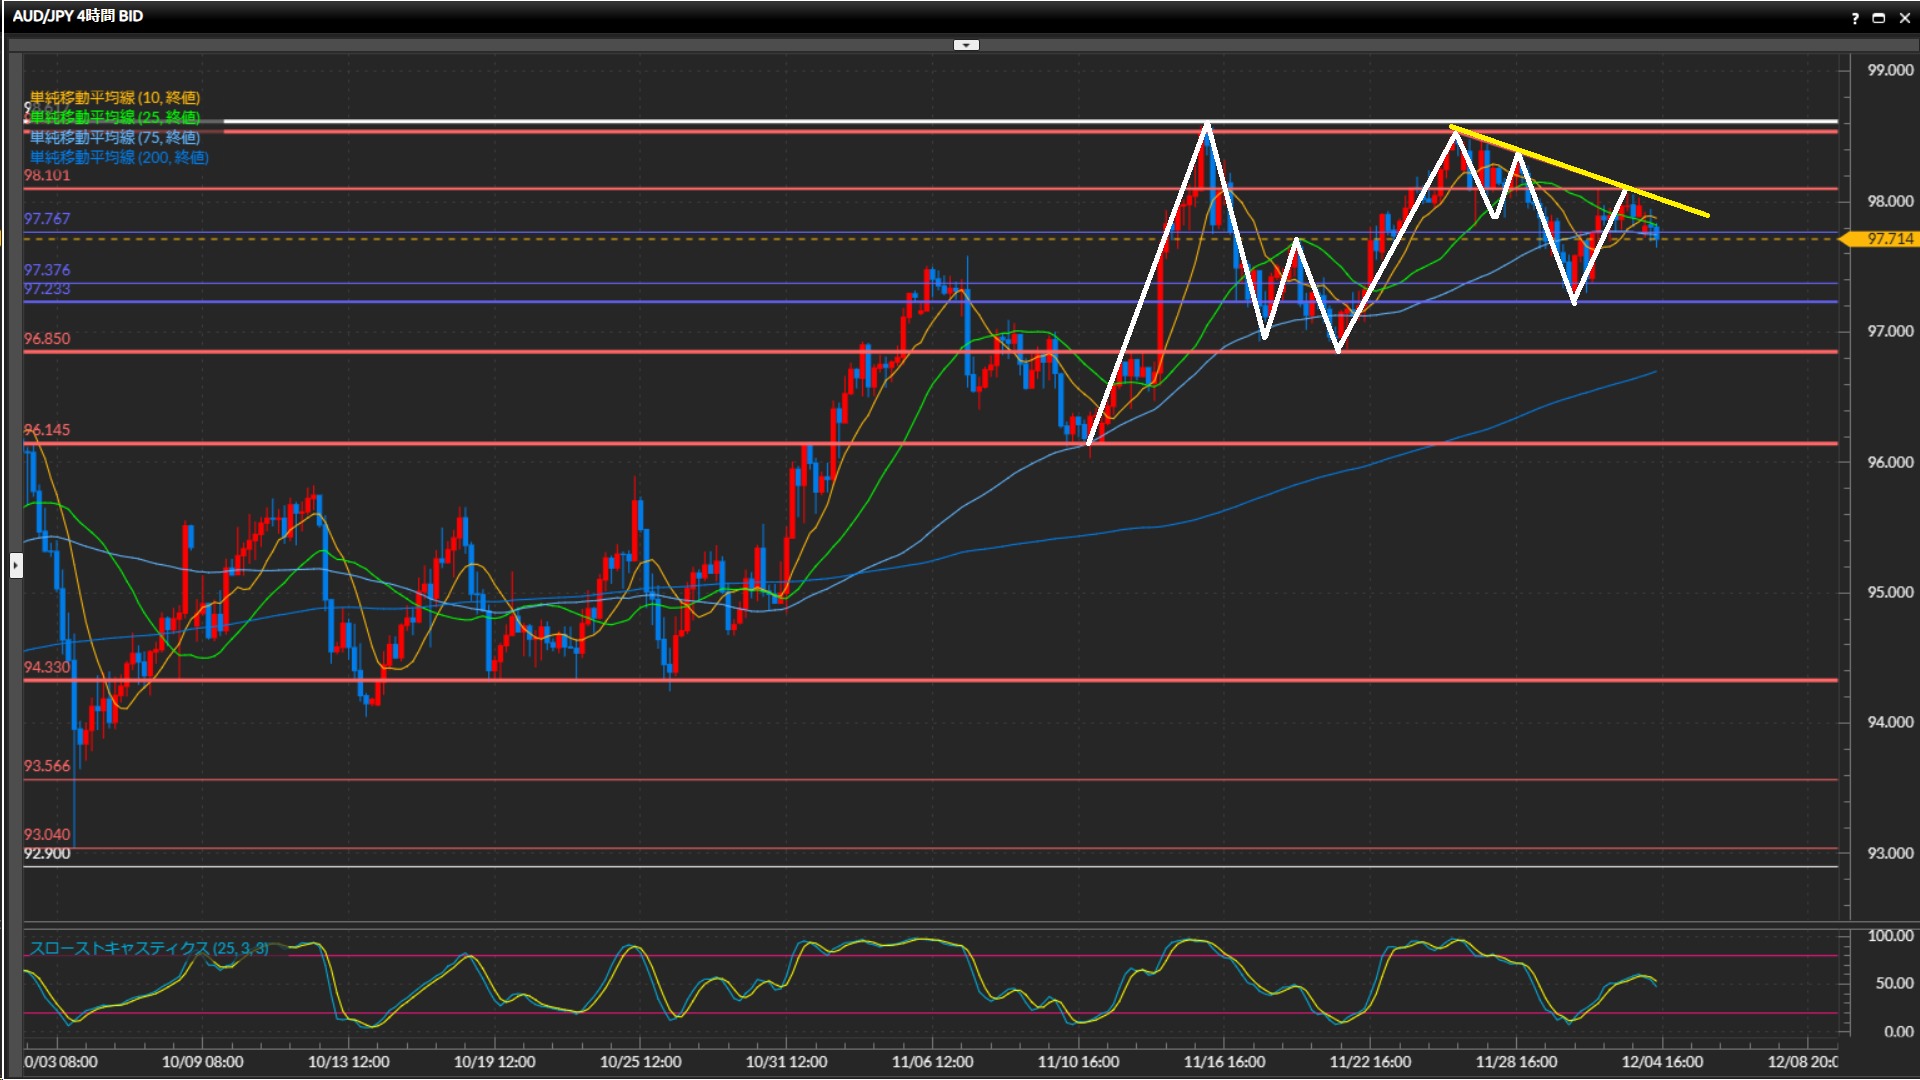
Task: Click the 11/16 16:00 time axis marker
Action: [x=1224, y=1062]
